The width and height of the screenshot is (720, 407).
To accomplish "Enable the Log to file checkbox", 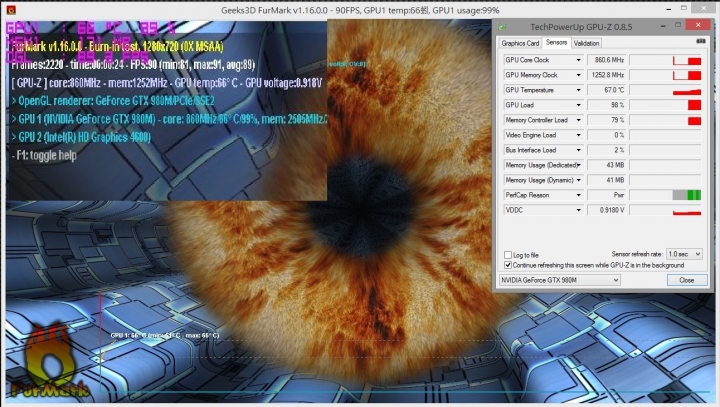I will pos(508,255).
